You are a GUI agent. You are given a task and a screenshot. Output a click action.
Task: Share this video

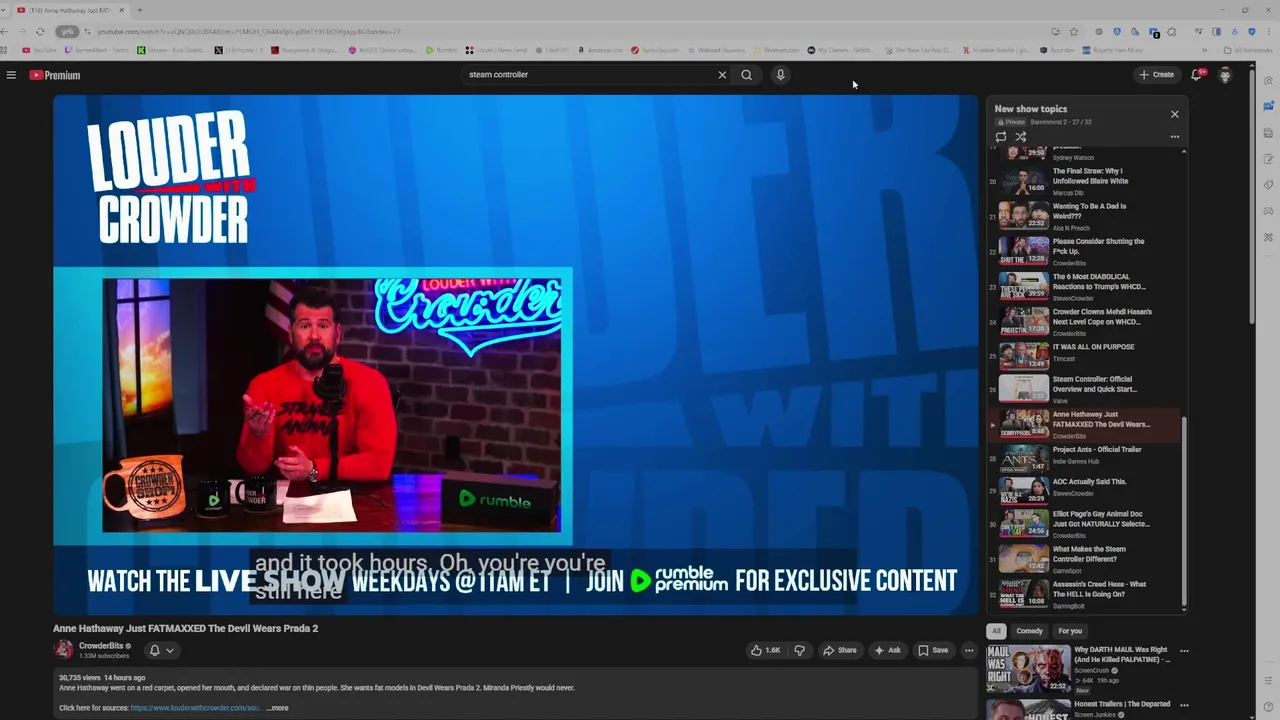point(840,650)
